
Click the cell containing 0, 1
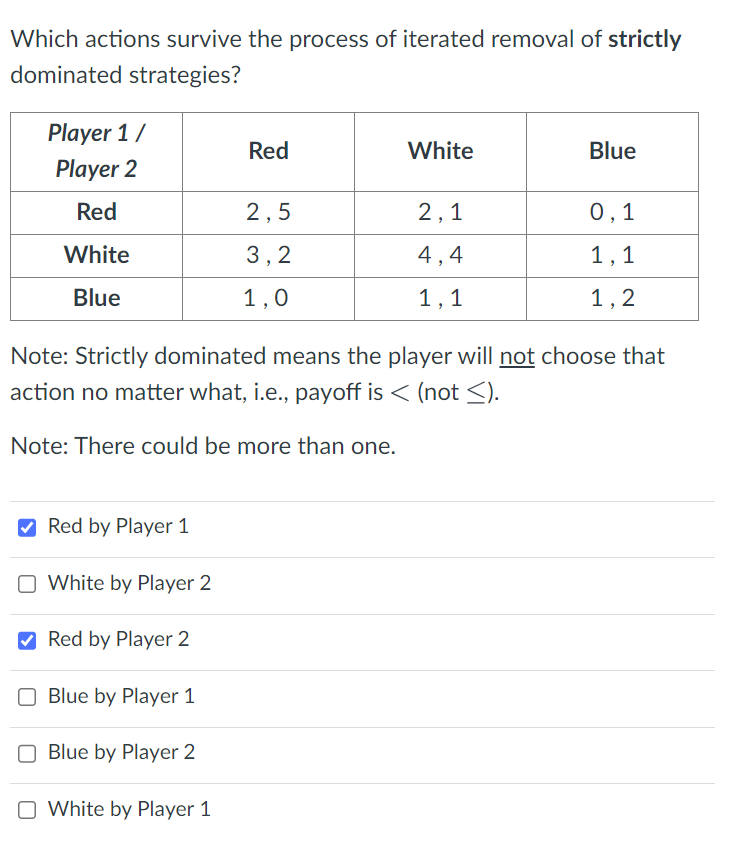pyautogui.click(x=612, y=212)
